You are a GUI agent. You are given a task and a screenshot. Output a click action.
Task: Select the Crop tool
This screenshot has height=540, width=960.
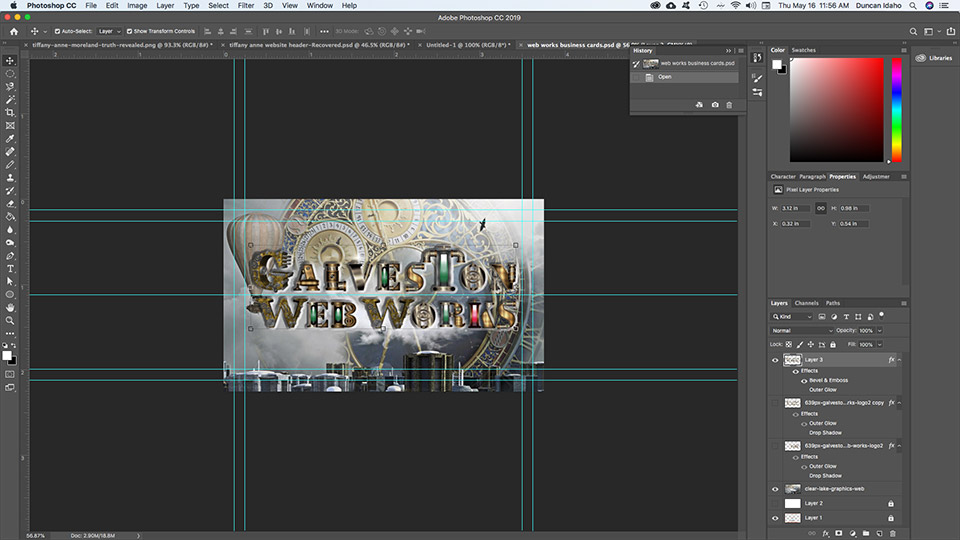click(x=10, y=113)
